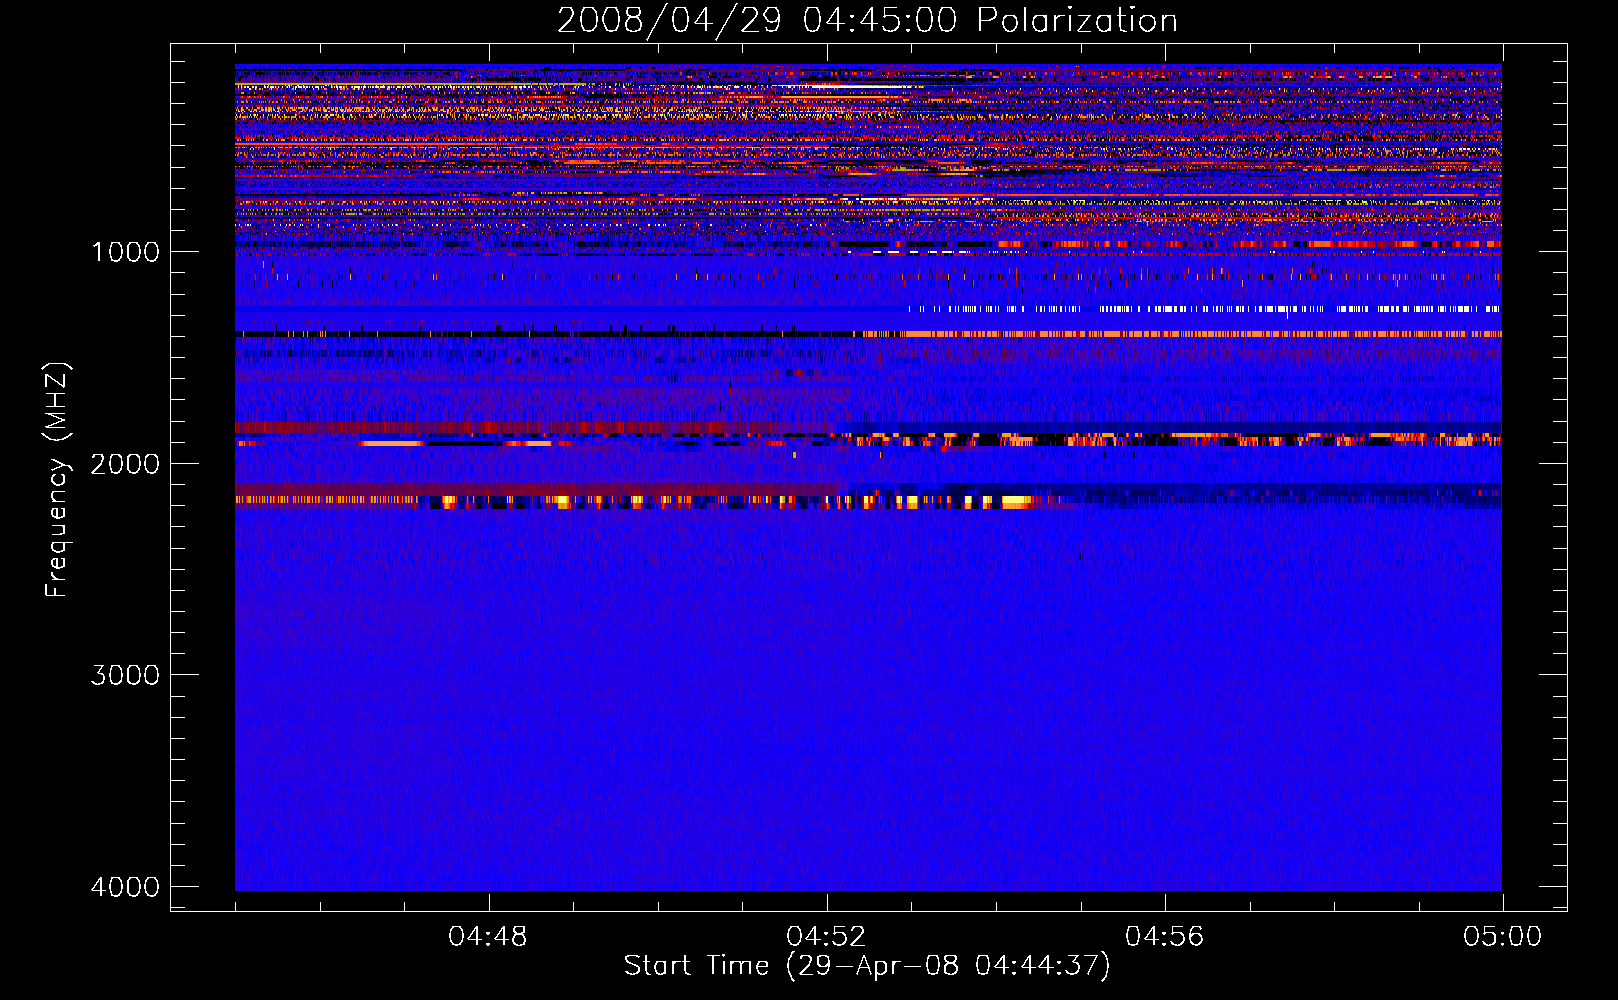Viewport: 1618px width, 1000px height.
Task: Click the 3000 frequency tick label
Action: [x=125, y=675]
